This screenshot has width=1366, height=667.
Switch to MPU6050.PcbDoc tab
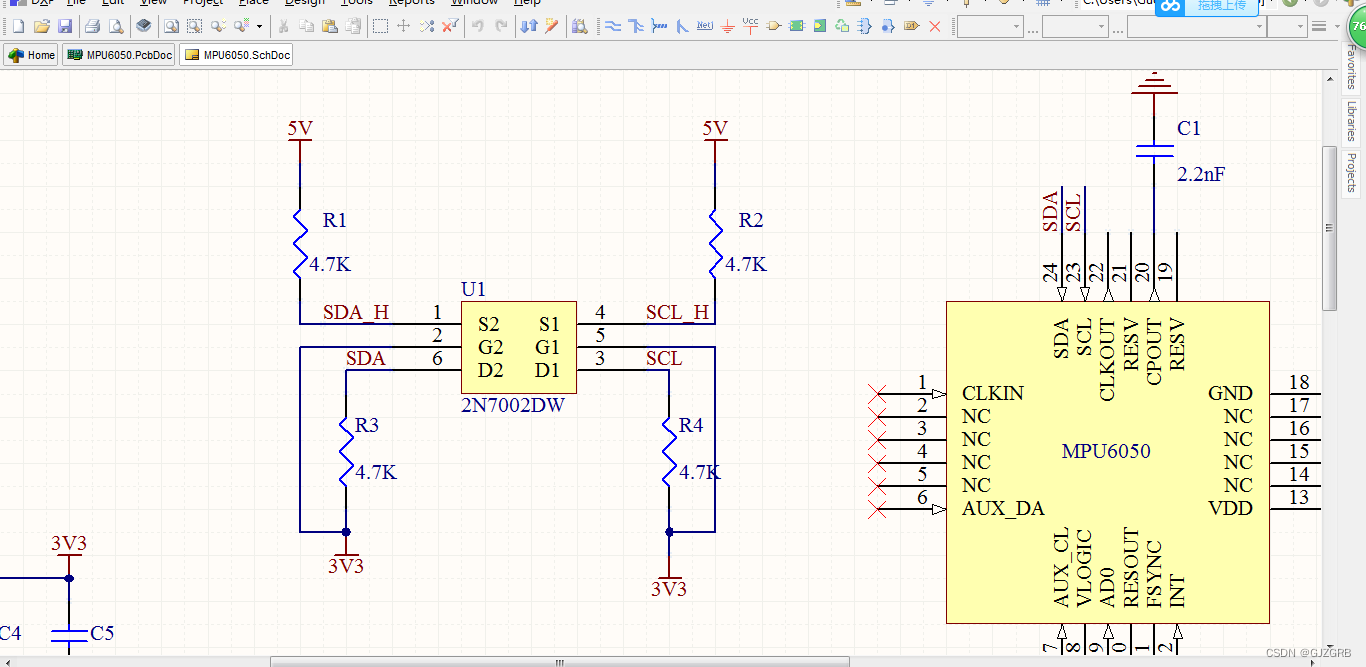(x=118, y=55)
